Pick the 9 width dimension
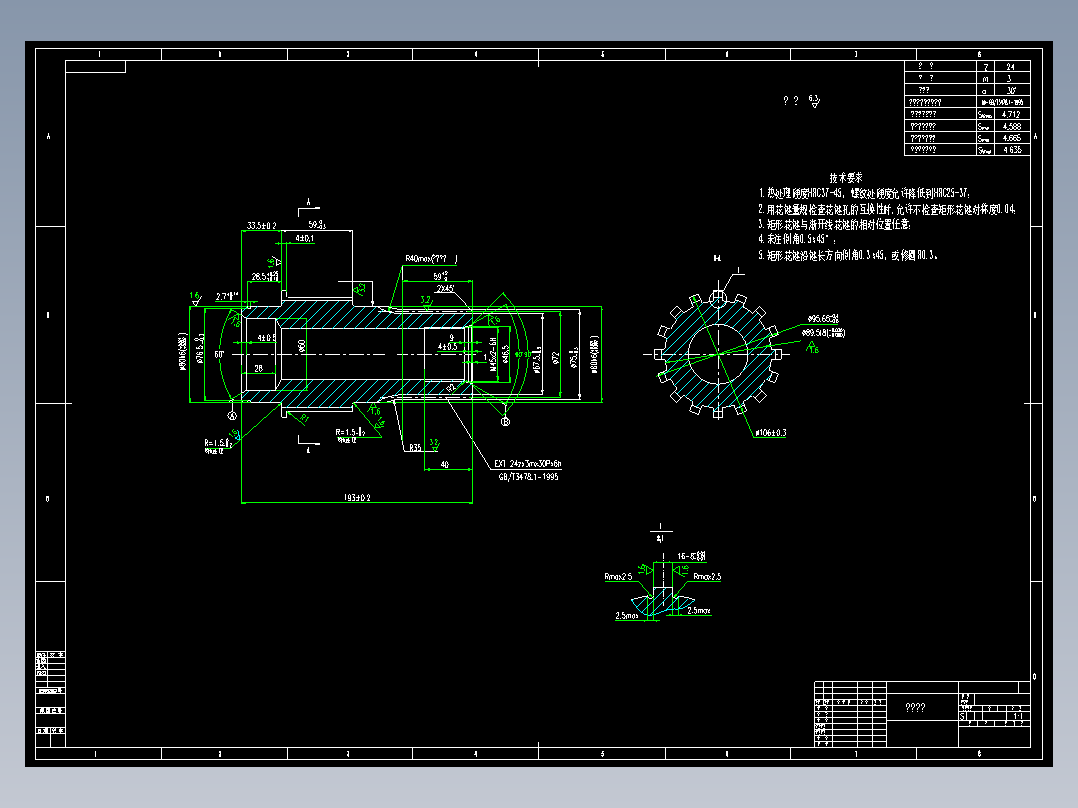1078x808 pixels. pos(451,338)
